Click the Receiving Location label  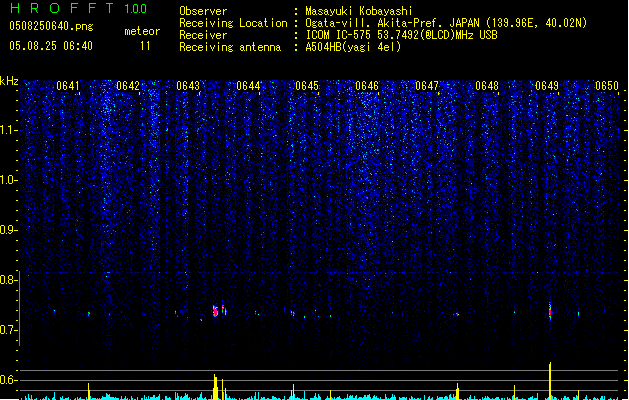(233, 23)
